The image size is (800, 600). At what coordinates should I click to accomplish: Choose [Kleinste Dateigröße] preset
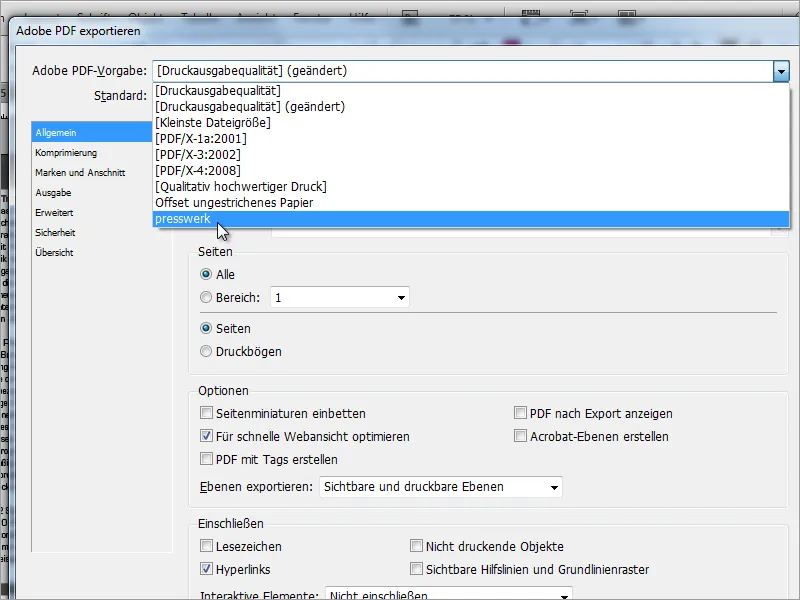471,122
